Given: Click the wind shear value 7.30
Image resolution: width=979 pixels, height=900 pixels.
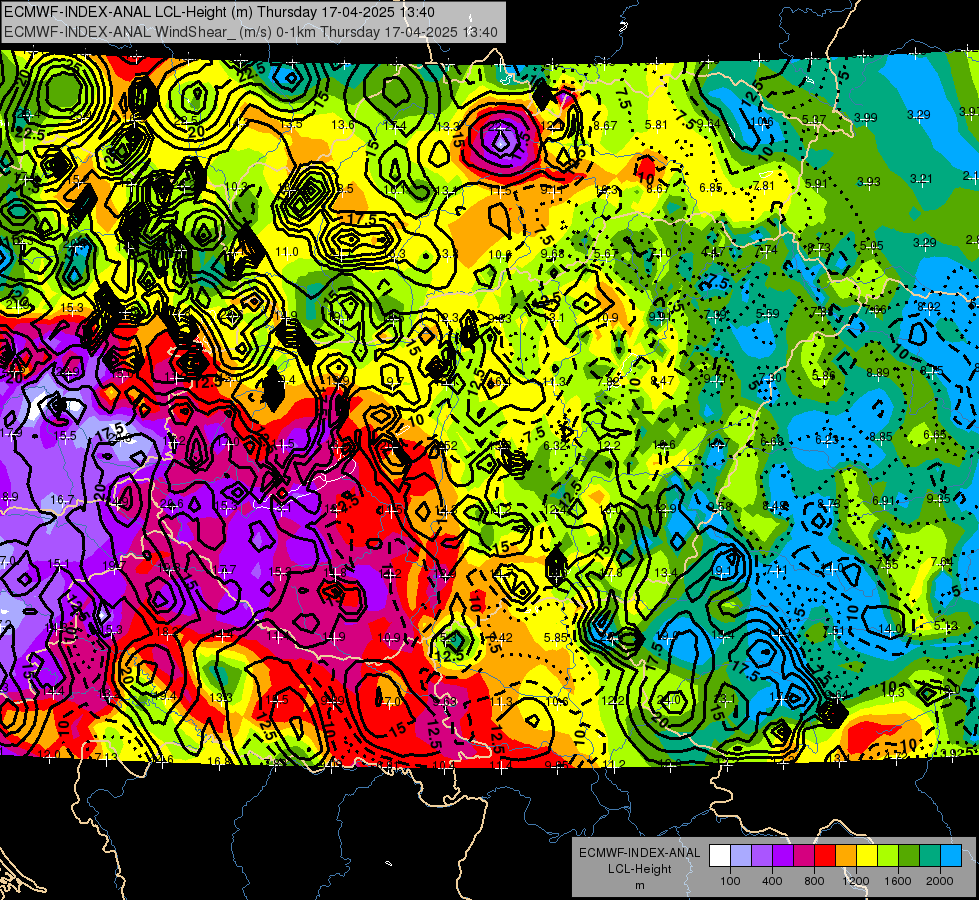Looking at the screenshot, I should click(770, 378).
